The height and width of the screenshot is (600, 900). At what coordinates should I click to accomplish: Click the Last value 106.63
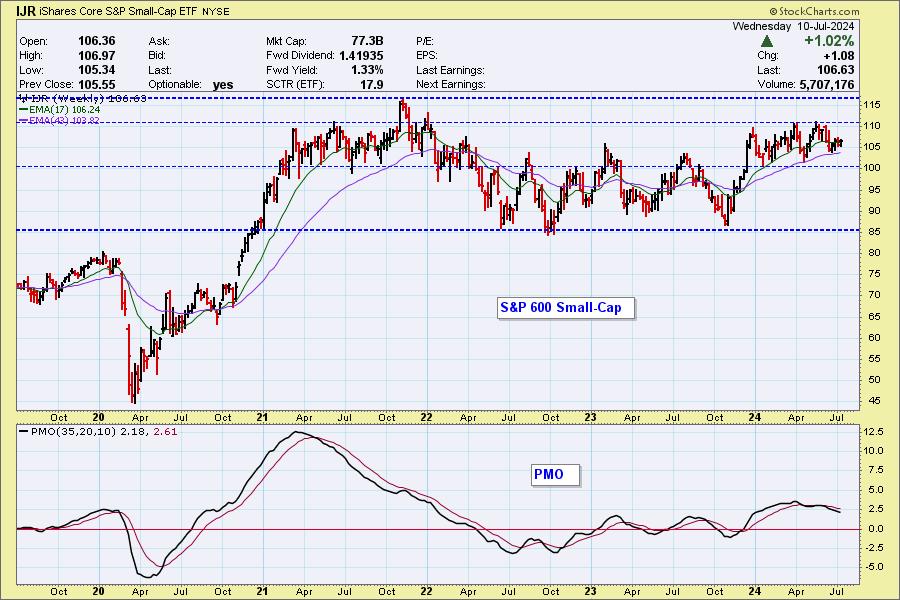(x=836, y=70)
